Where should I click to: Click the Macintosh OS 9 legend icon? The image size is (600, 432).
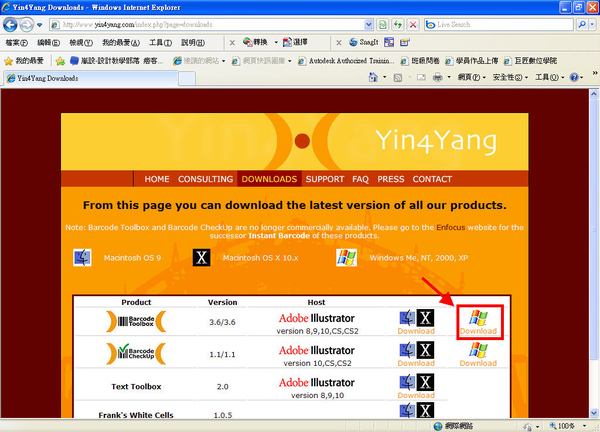coord(82,258)
